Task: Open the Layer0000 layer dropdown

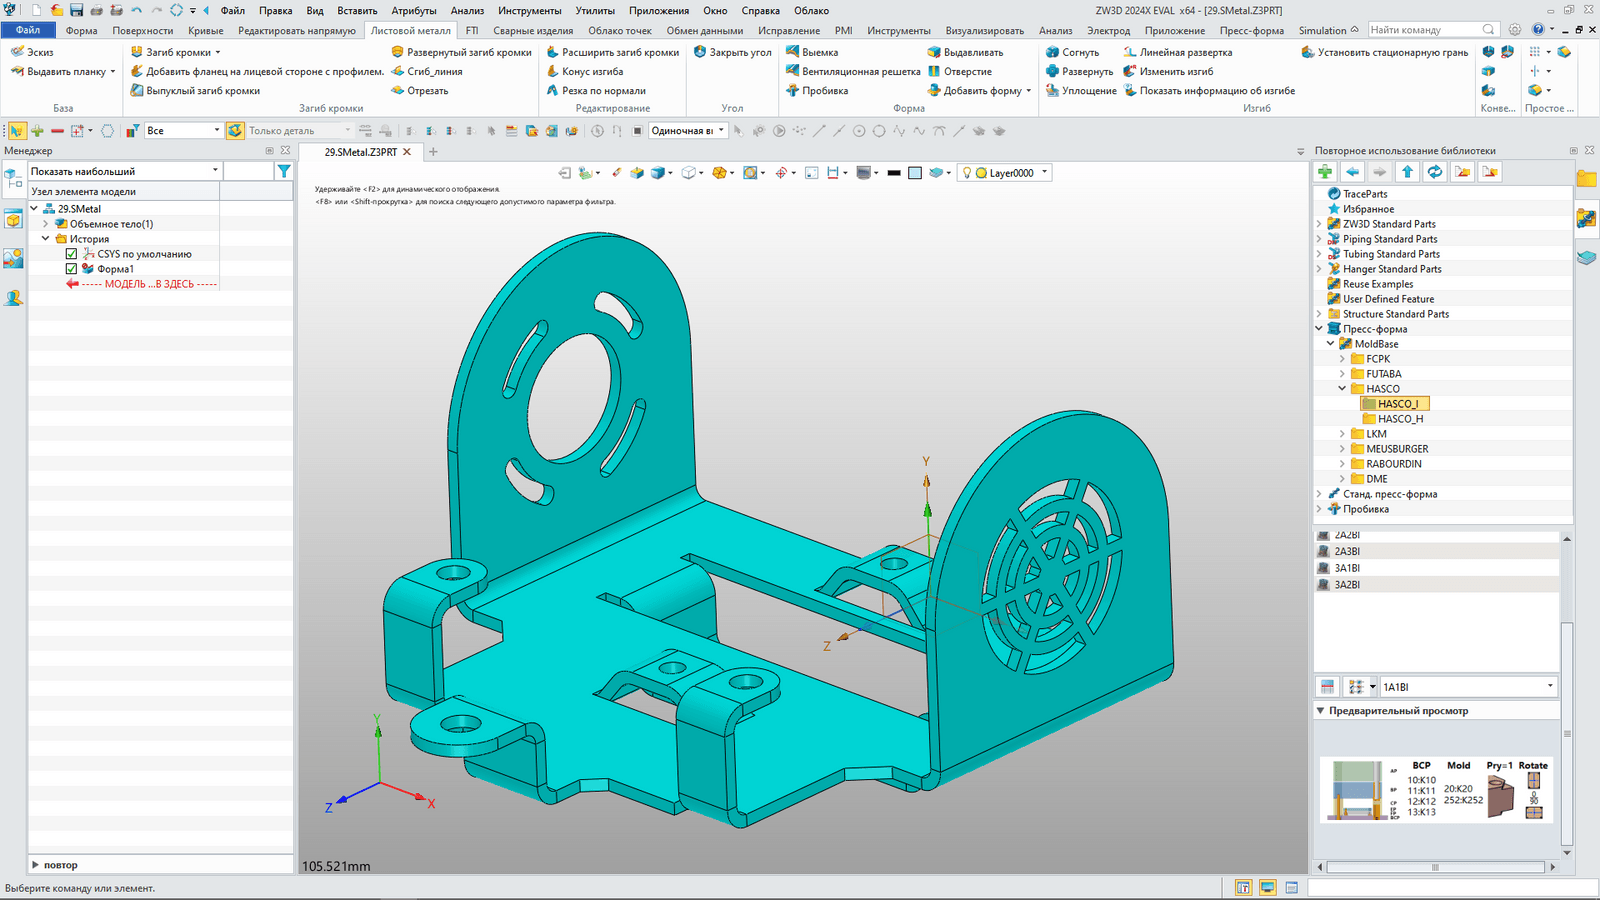Action: point(1045,173)
